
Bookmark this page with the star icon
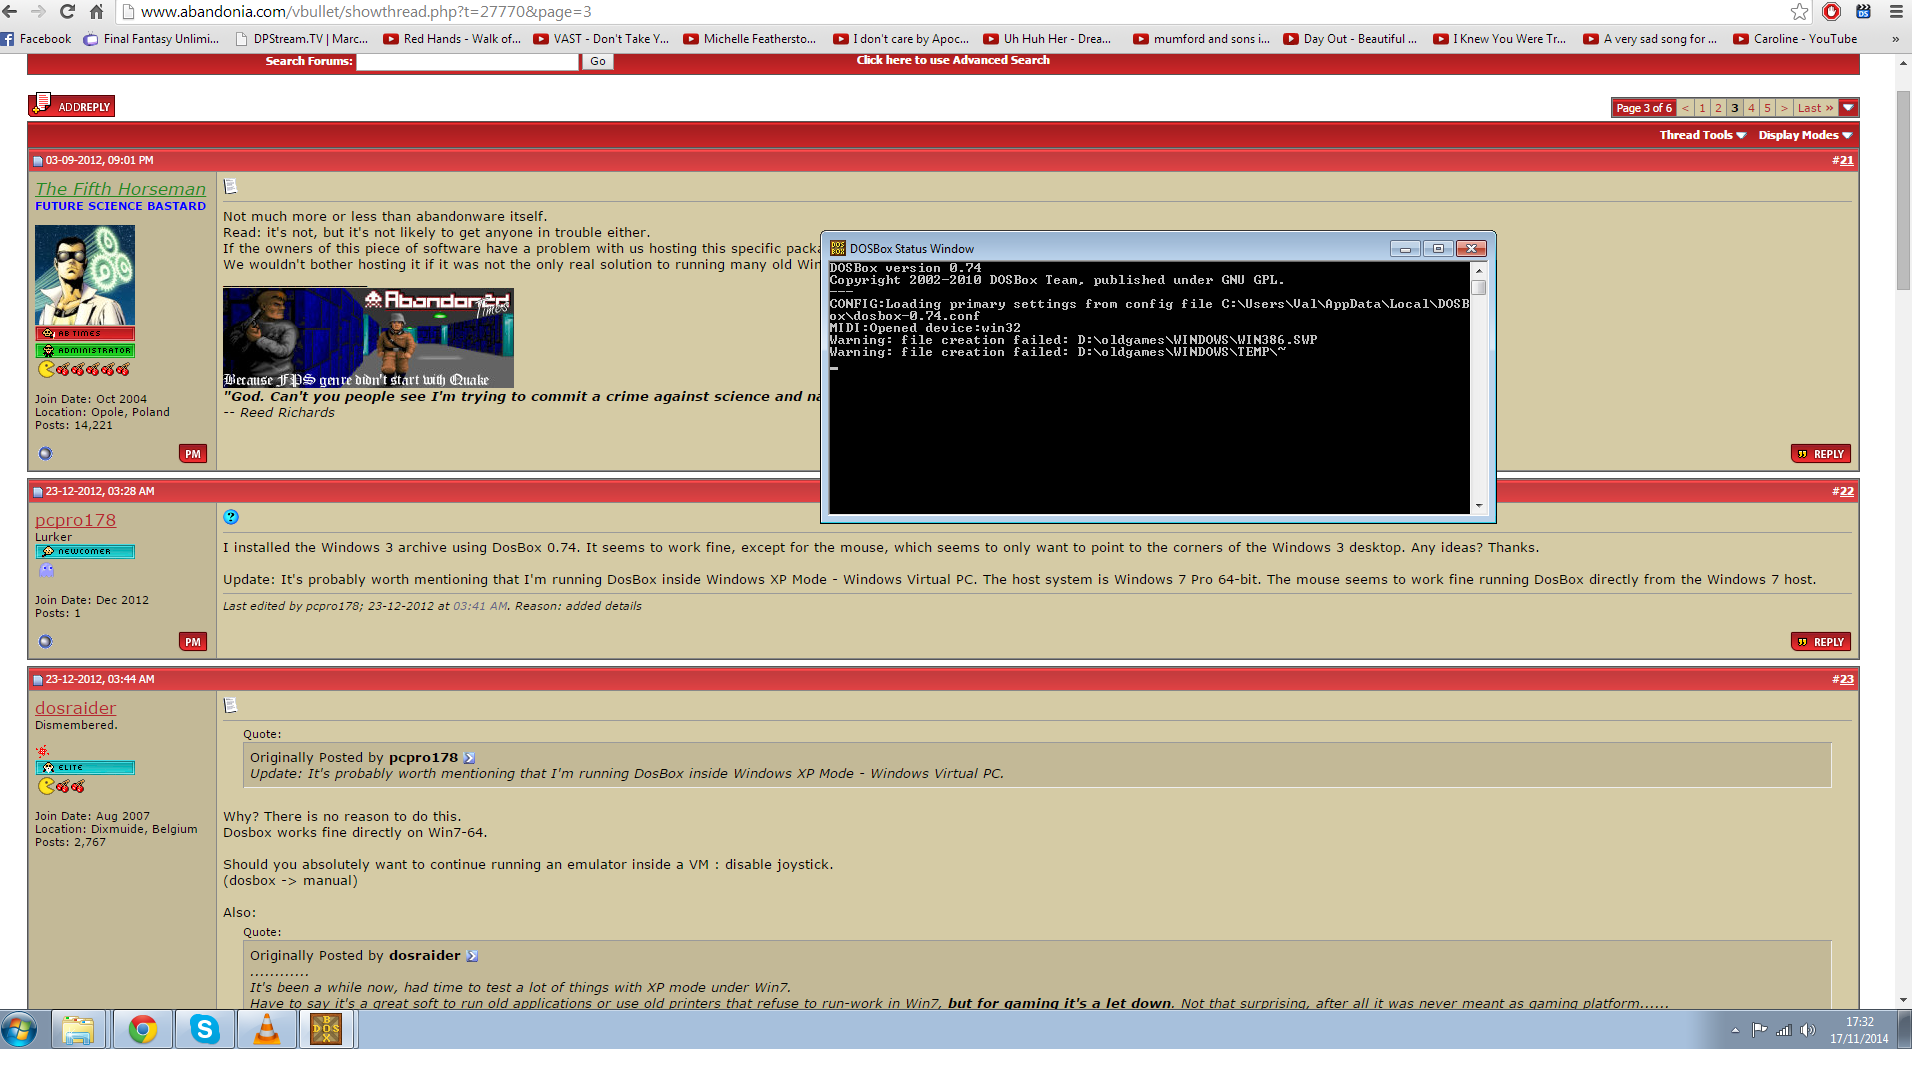pos(1799,12)
